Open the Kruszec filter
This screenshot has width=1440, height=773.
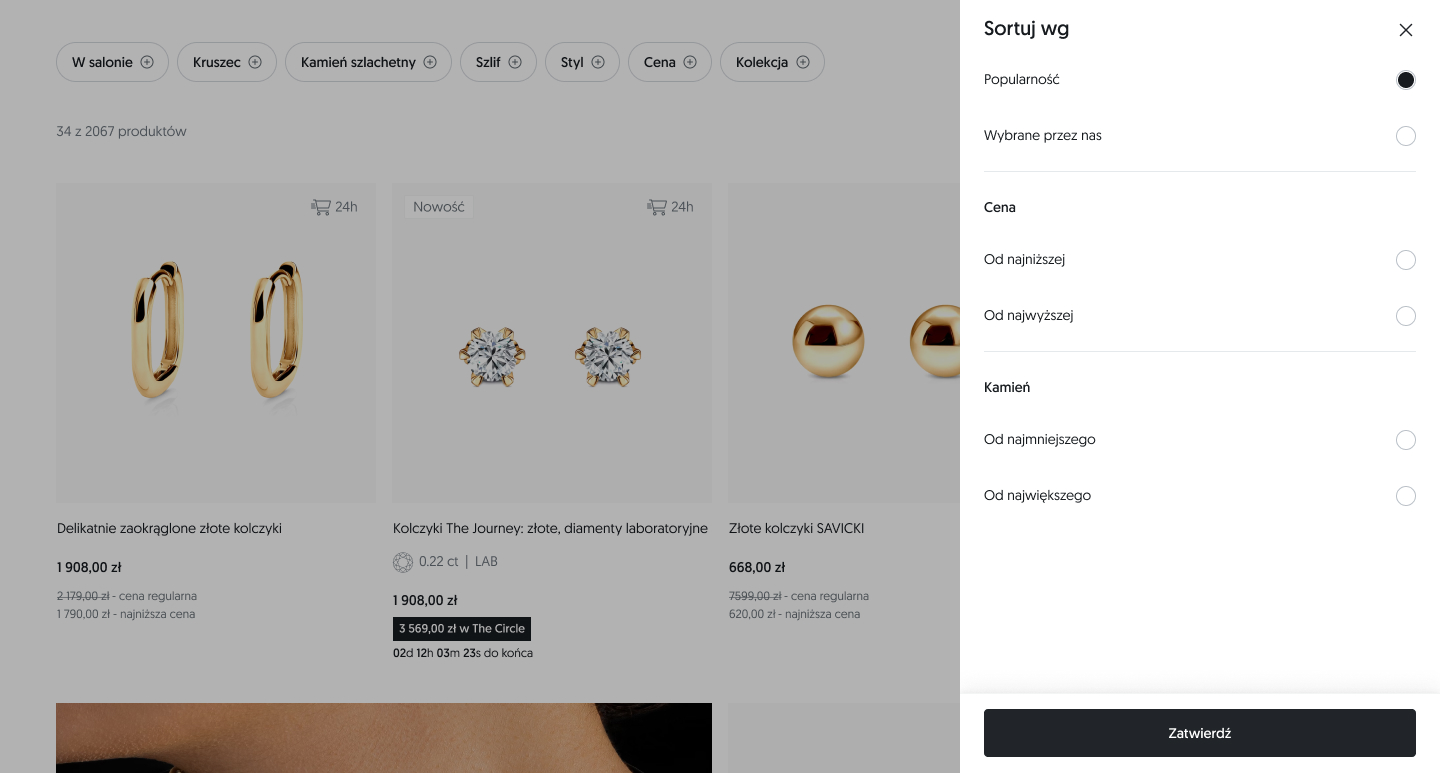pos(226,62)
